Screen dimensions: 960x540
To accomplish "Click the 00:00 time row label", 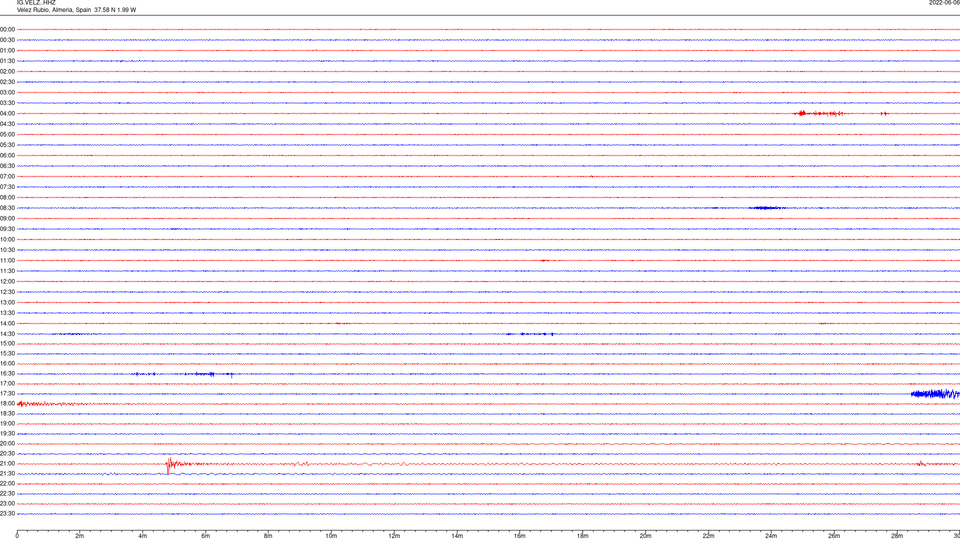I will [x=8, y=29].
